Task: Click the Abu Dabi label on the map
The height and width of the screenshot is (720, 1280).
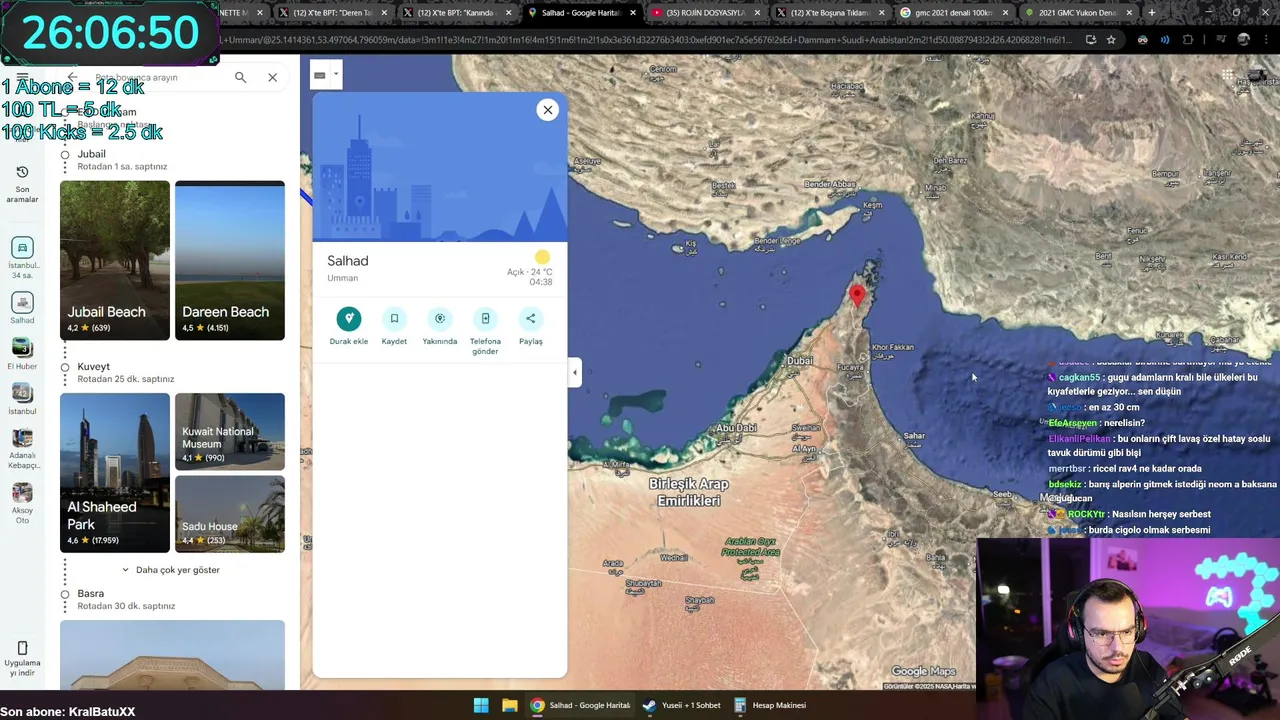Action: coord(736,428)
